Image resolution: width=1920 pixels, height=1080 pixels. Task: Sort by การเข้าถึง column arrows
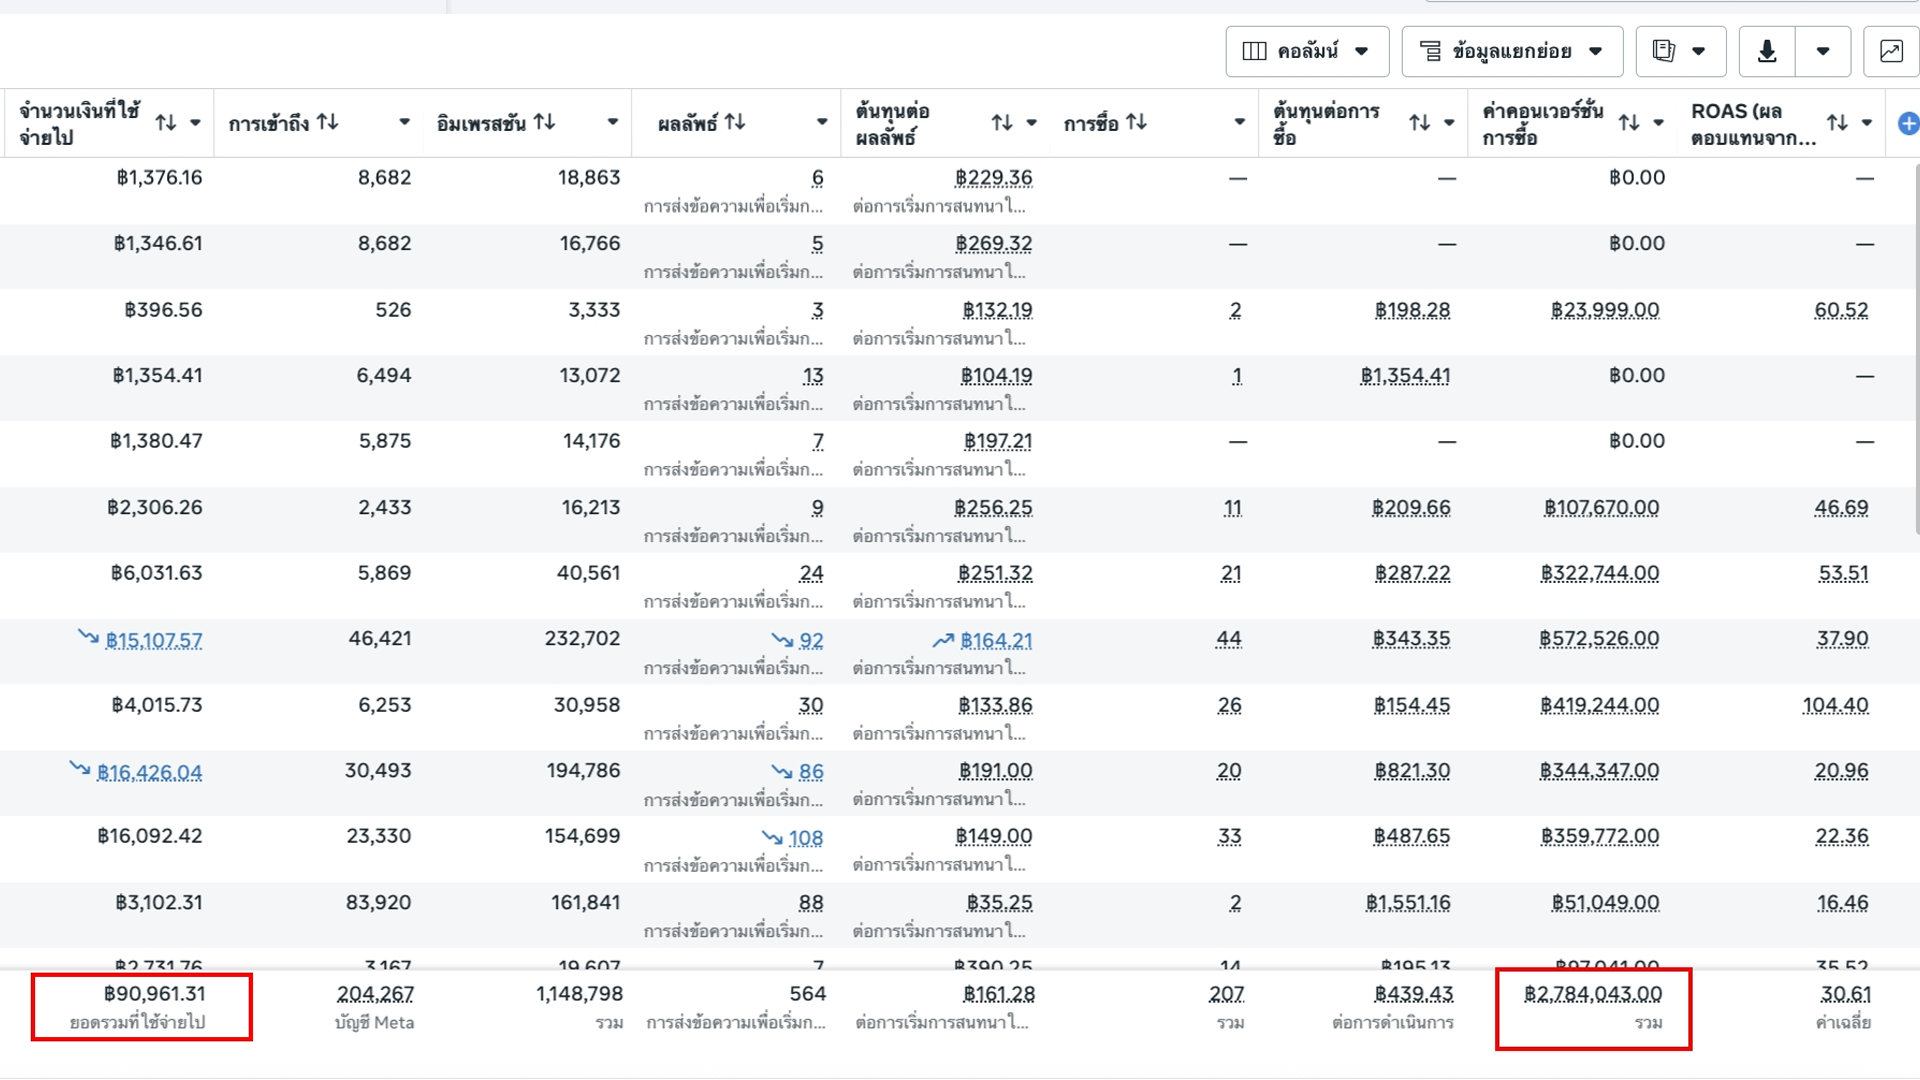pyautogui.click(x=328, y=122)
